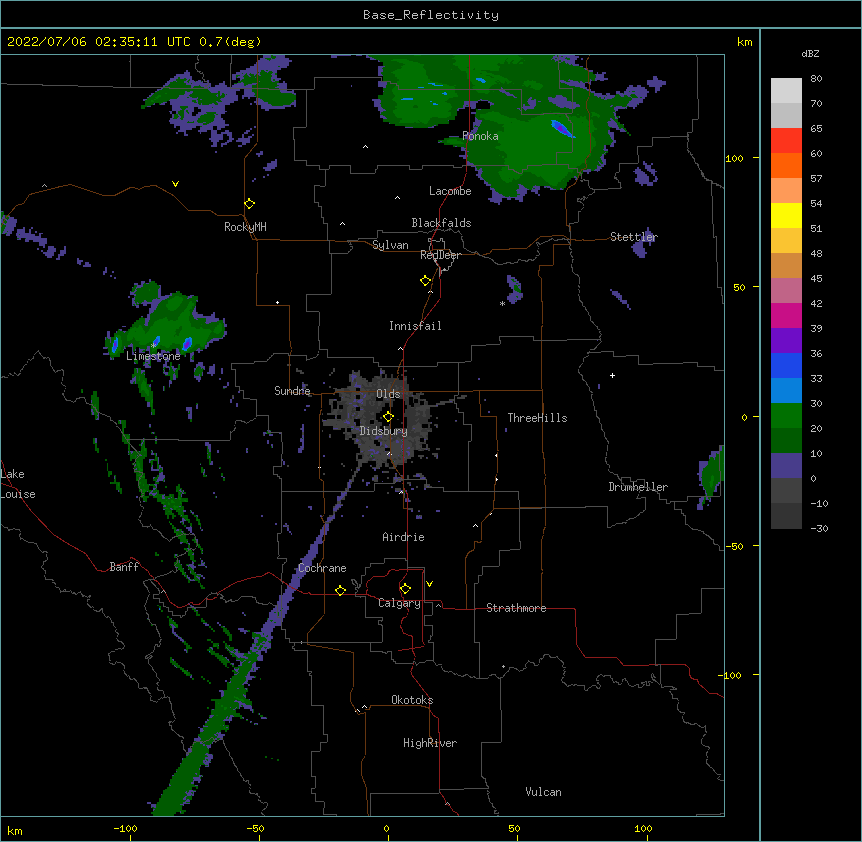Choose the blue 33-36 dBZ legend swatch
The width and height of the screenshot is (862, 842).
(x=786, y=365)
